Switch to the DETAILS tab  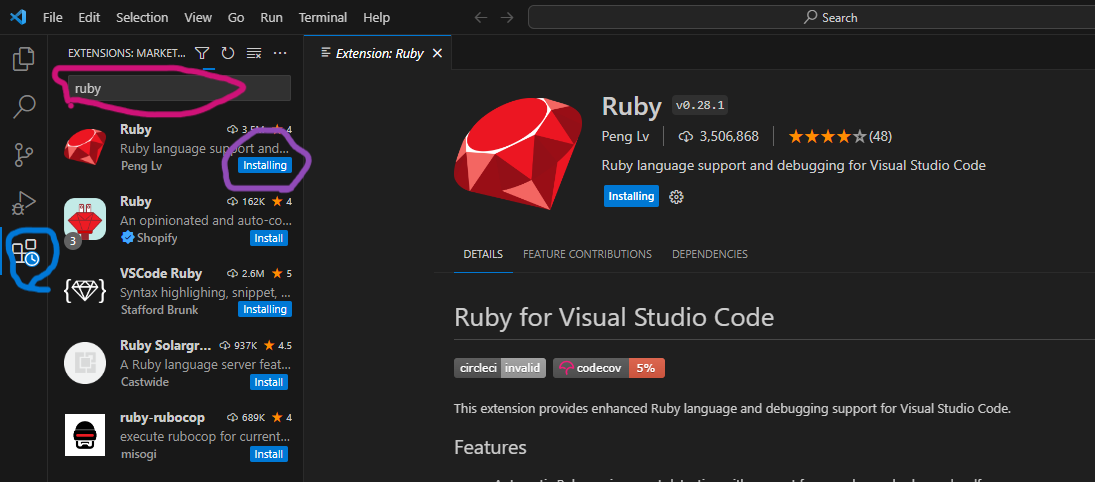tap(483, 254)
